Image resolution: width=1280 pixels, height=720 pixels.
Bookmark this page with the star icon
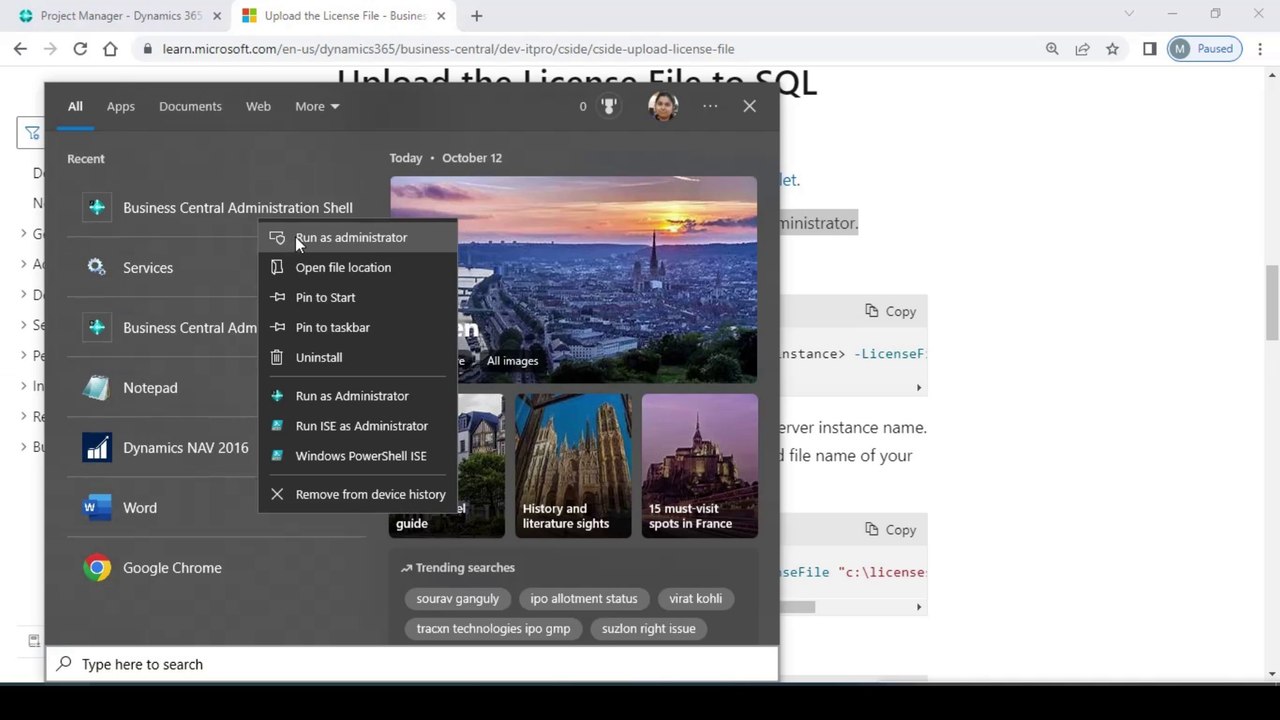[x=1112, y=49]
